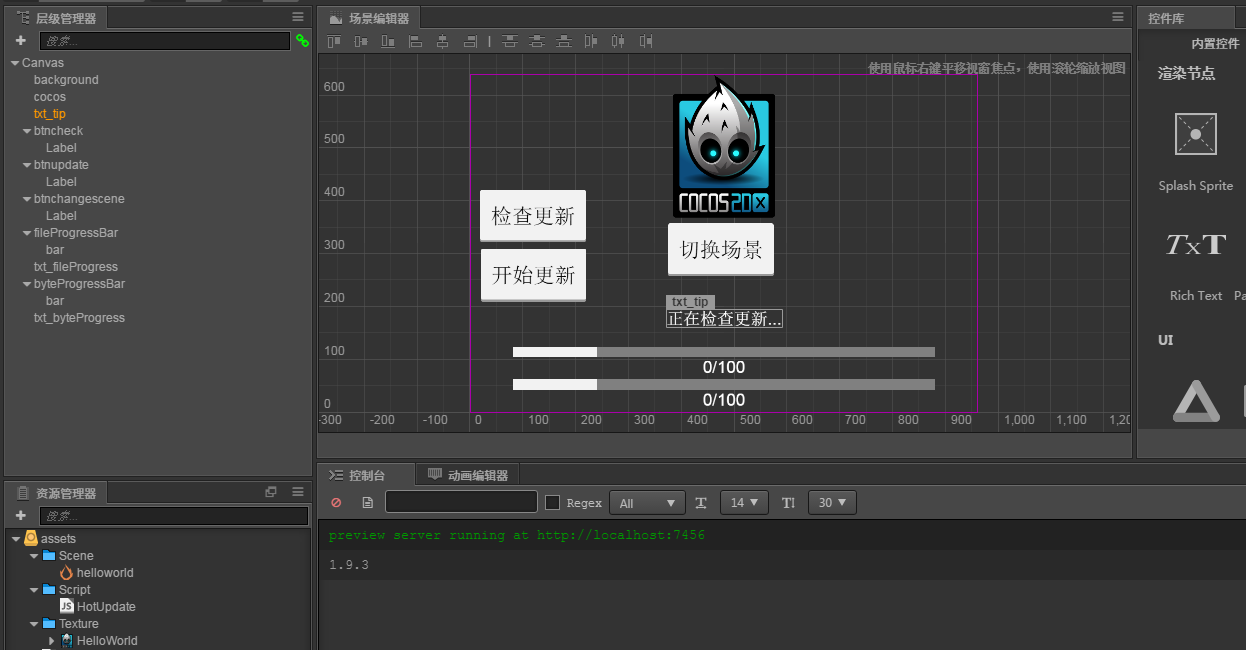Select the background node
Image resolution: width=1246 pixels, height=650 pixels.
66,80
